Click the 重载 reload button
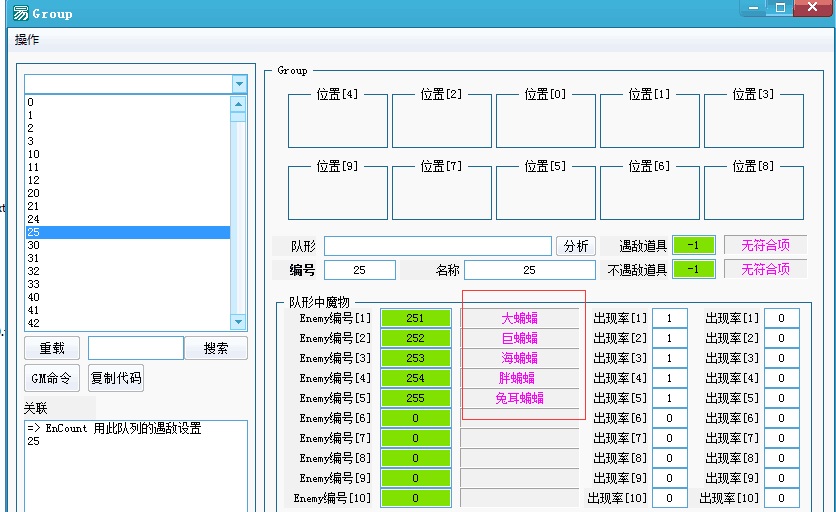 tap(52, 348)
